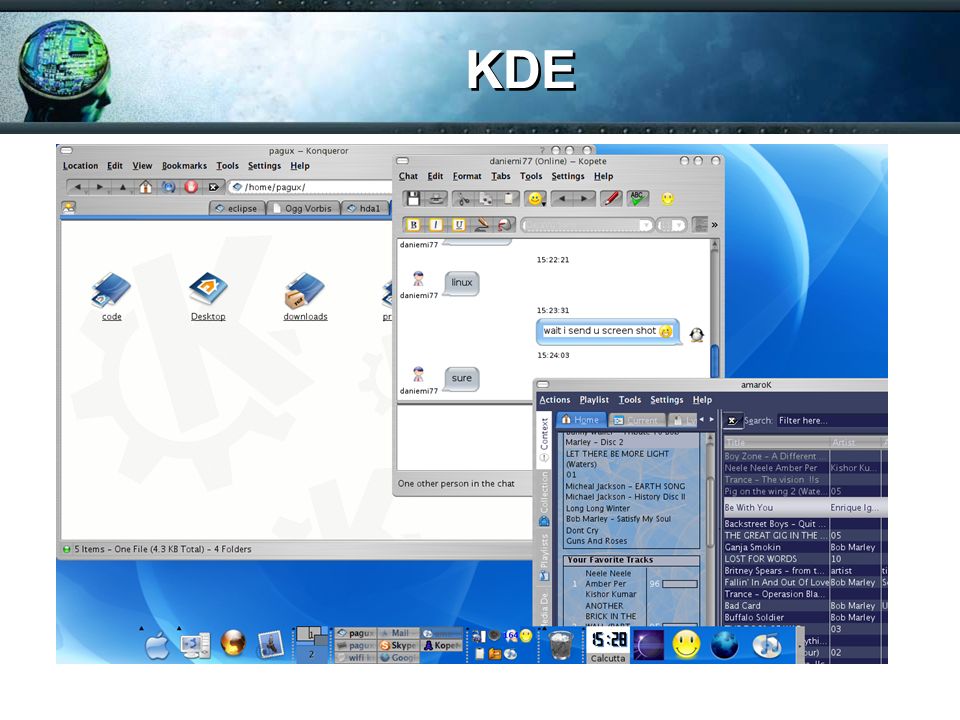960x720 pixels.
Task: Copy text in Kopete toolbar
Action: pos(486,198)
